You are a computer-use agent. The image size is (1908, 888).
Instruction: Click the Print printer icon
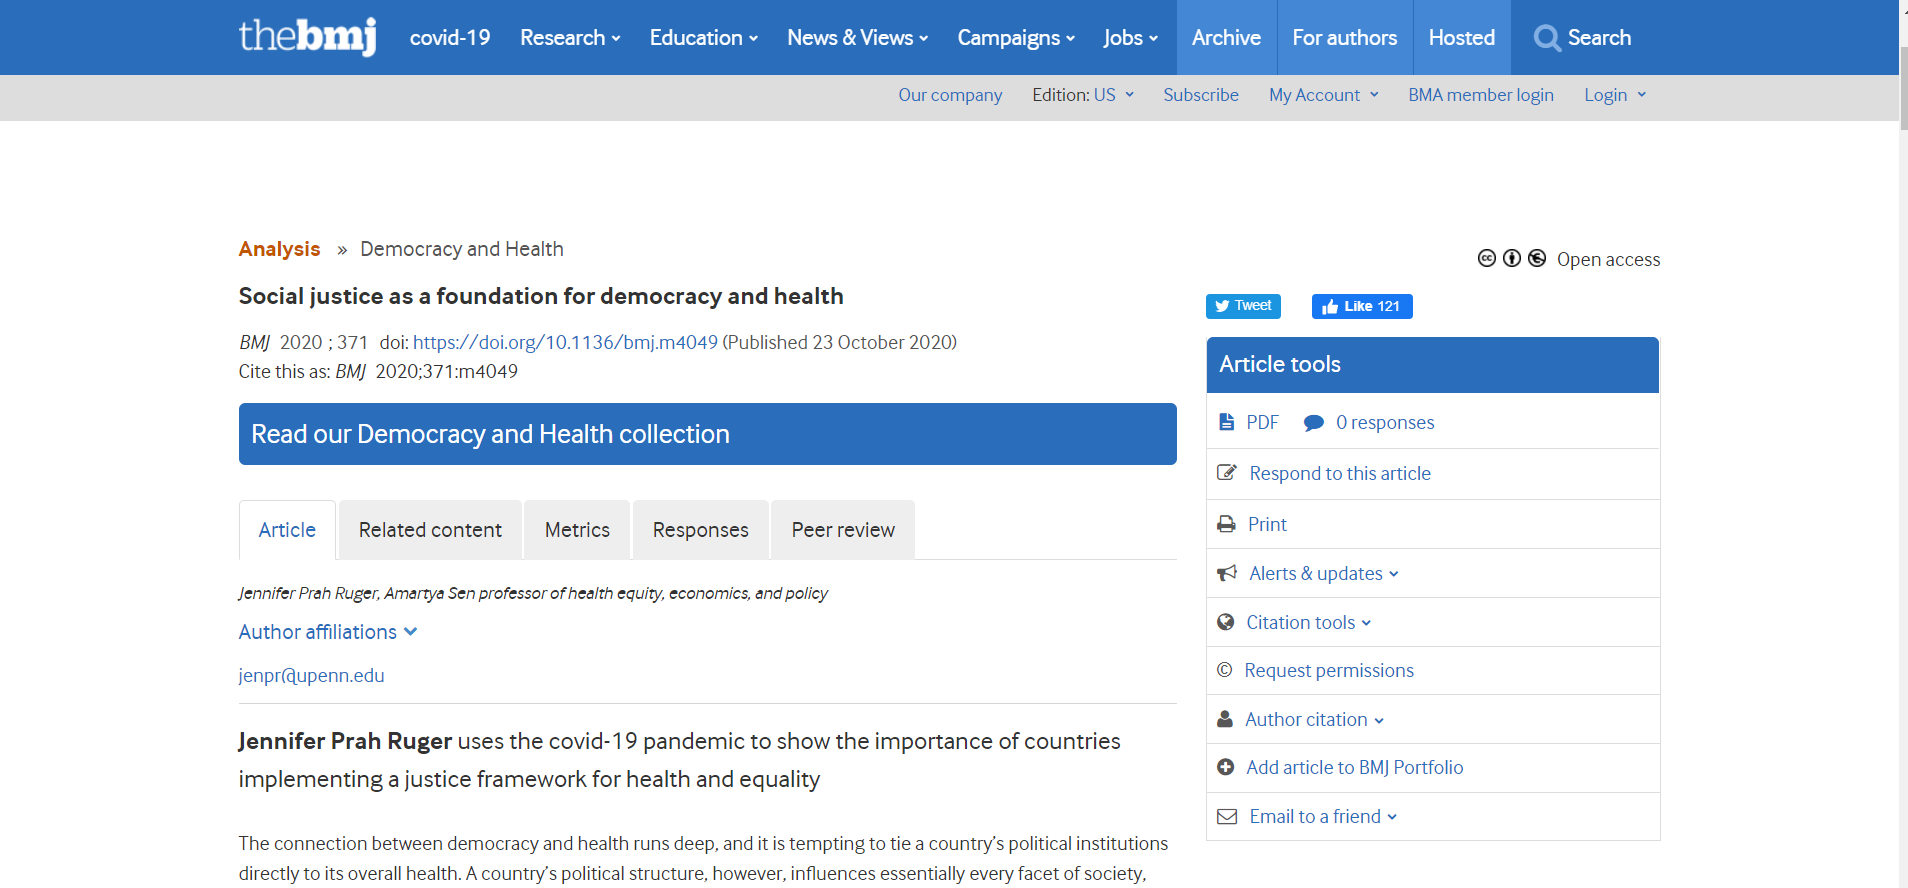pyautogui.click(x=1226, y=524)
